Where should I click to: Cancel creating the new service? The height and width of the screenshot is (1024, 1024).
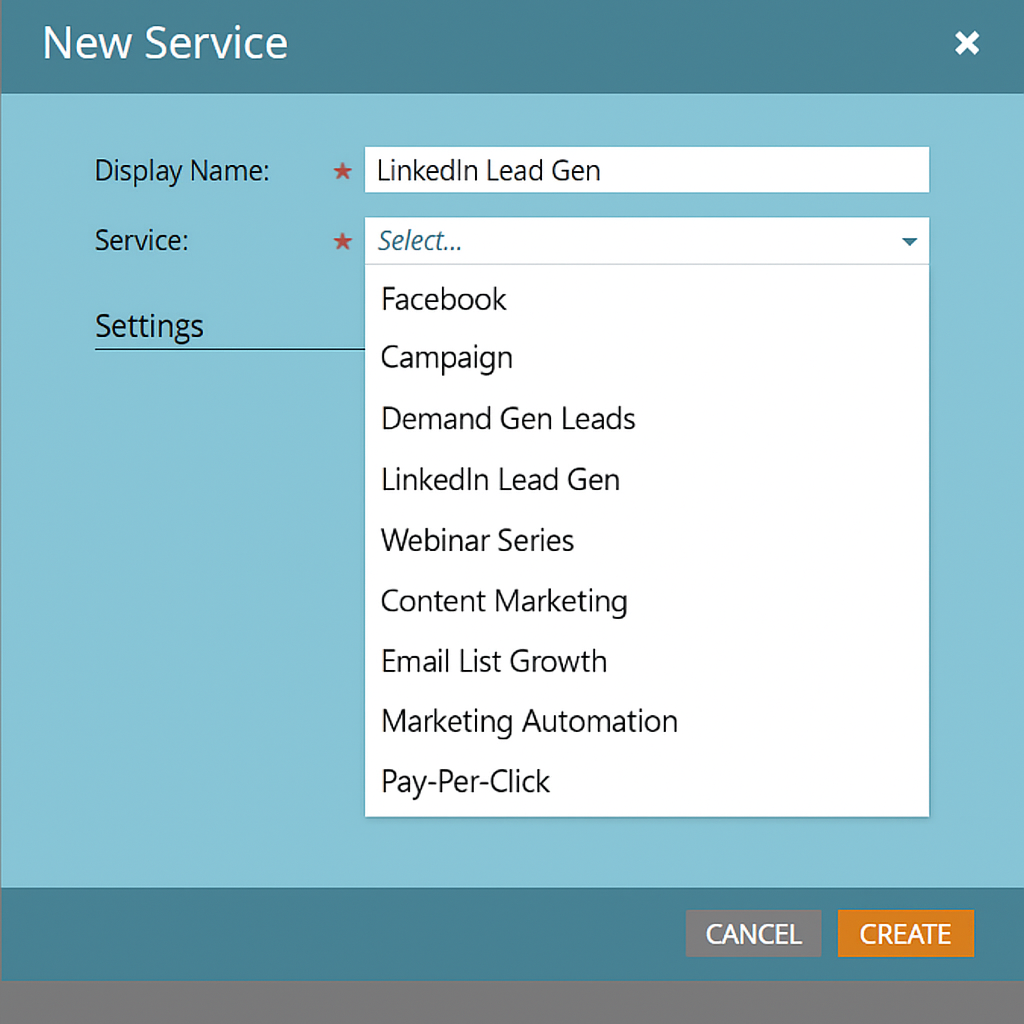[753, 934]
